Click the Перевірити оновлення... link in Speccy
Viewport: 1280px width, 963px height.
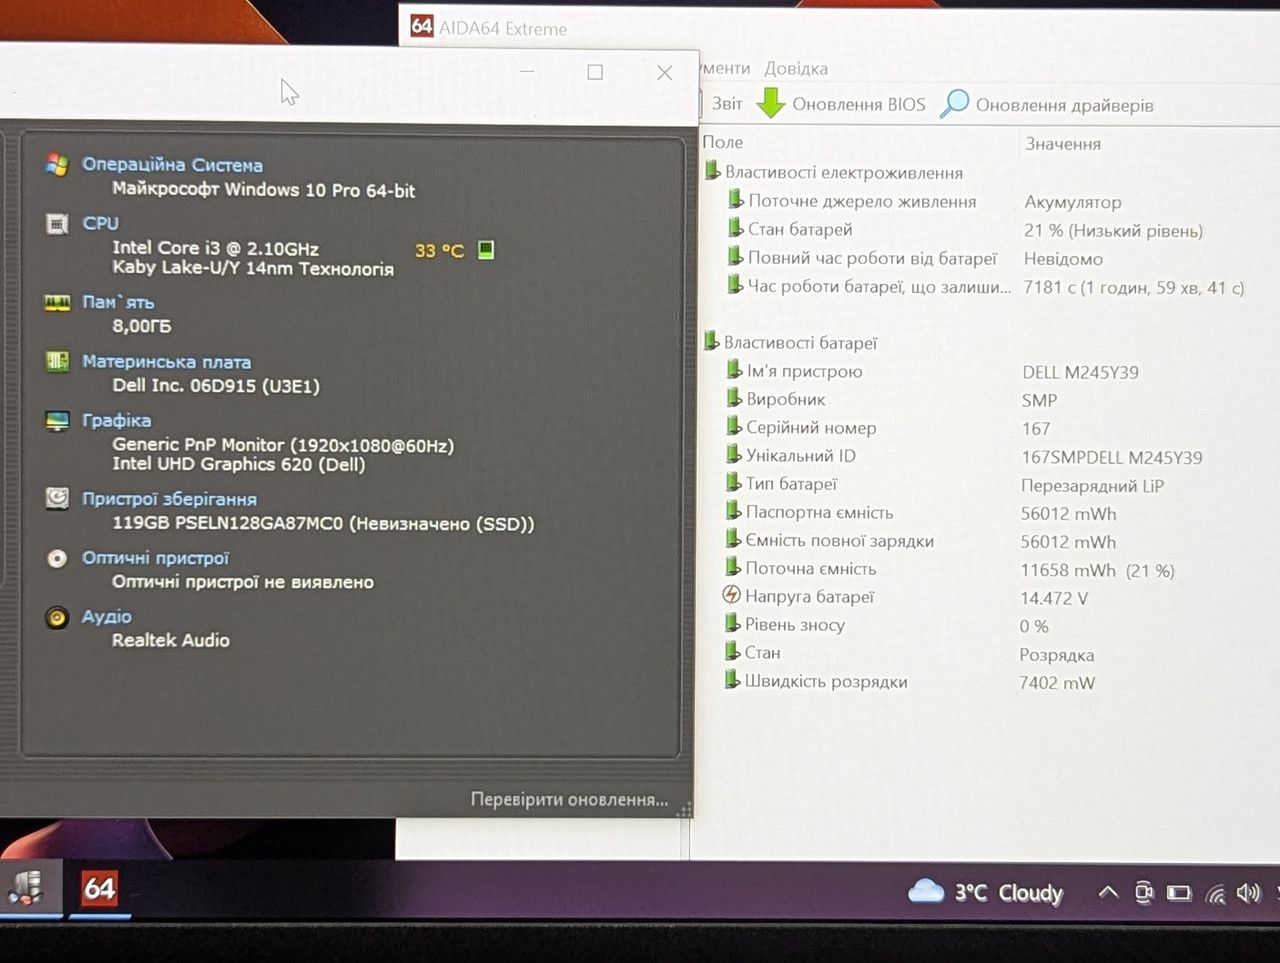click(x=569, y=799)
